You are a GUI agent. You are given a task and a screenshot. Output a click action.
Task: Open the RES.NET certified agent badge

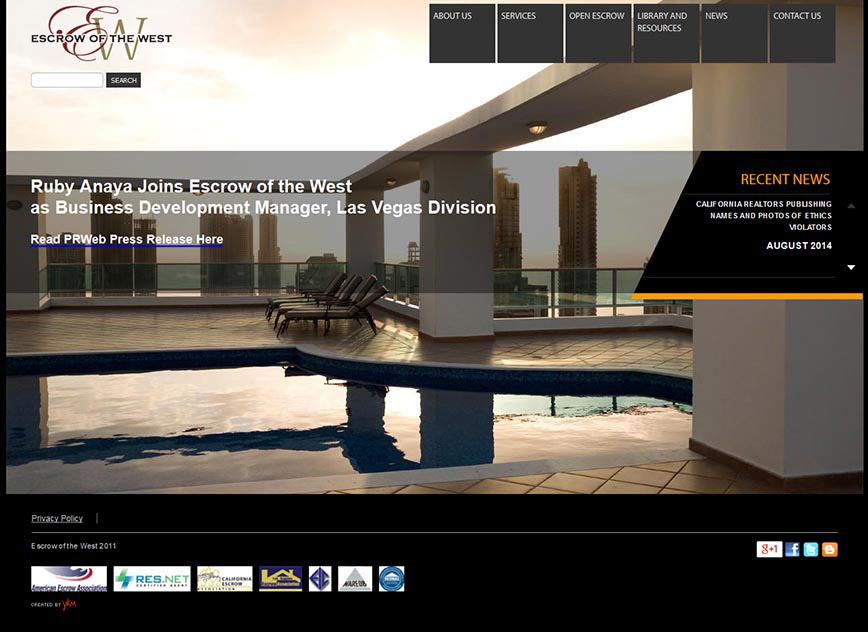(x=152, y=579)
